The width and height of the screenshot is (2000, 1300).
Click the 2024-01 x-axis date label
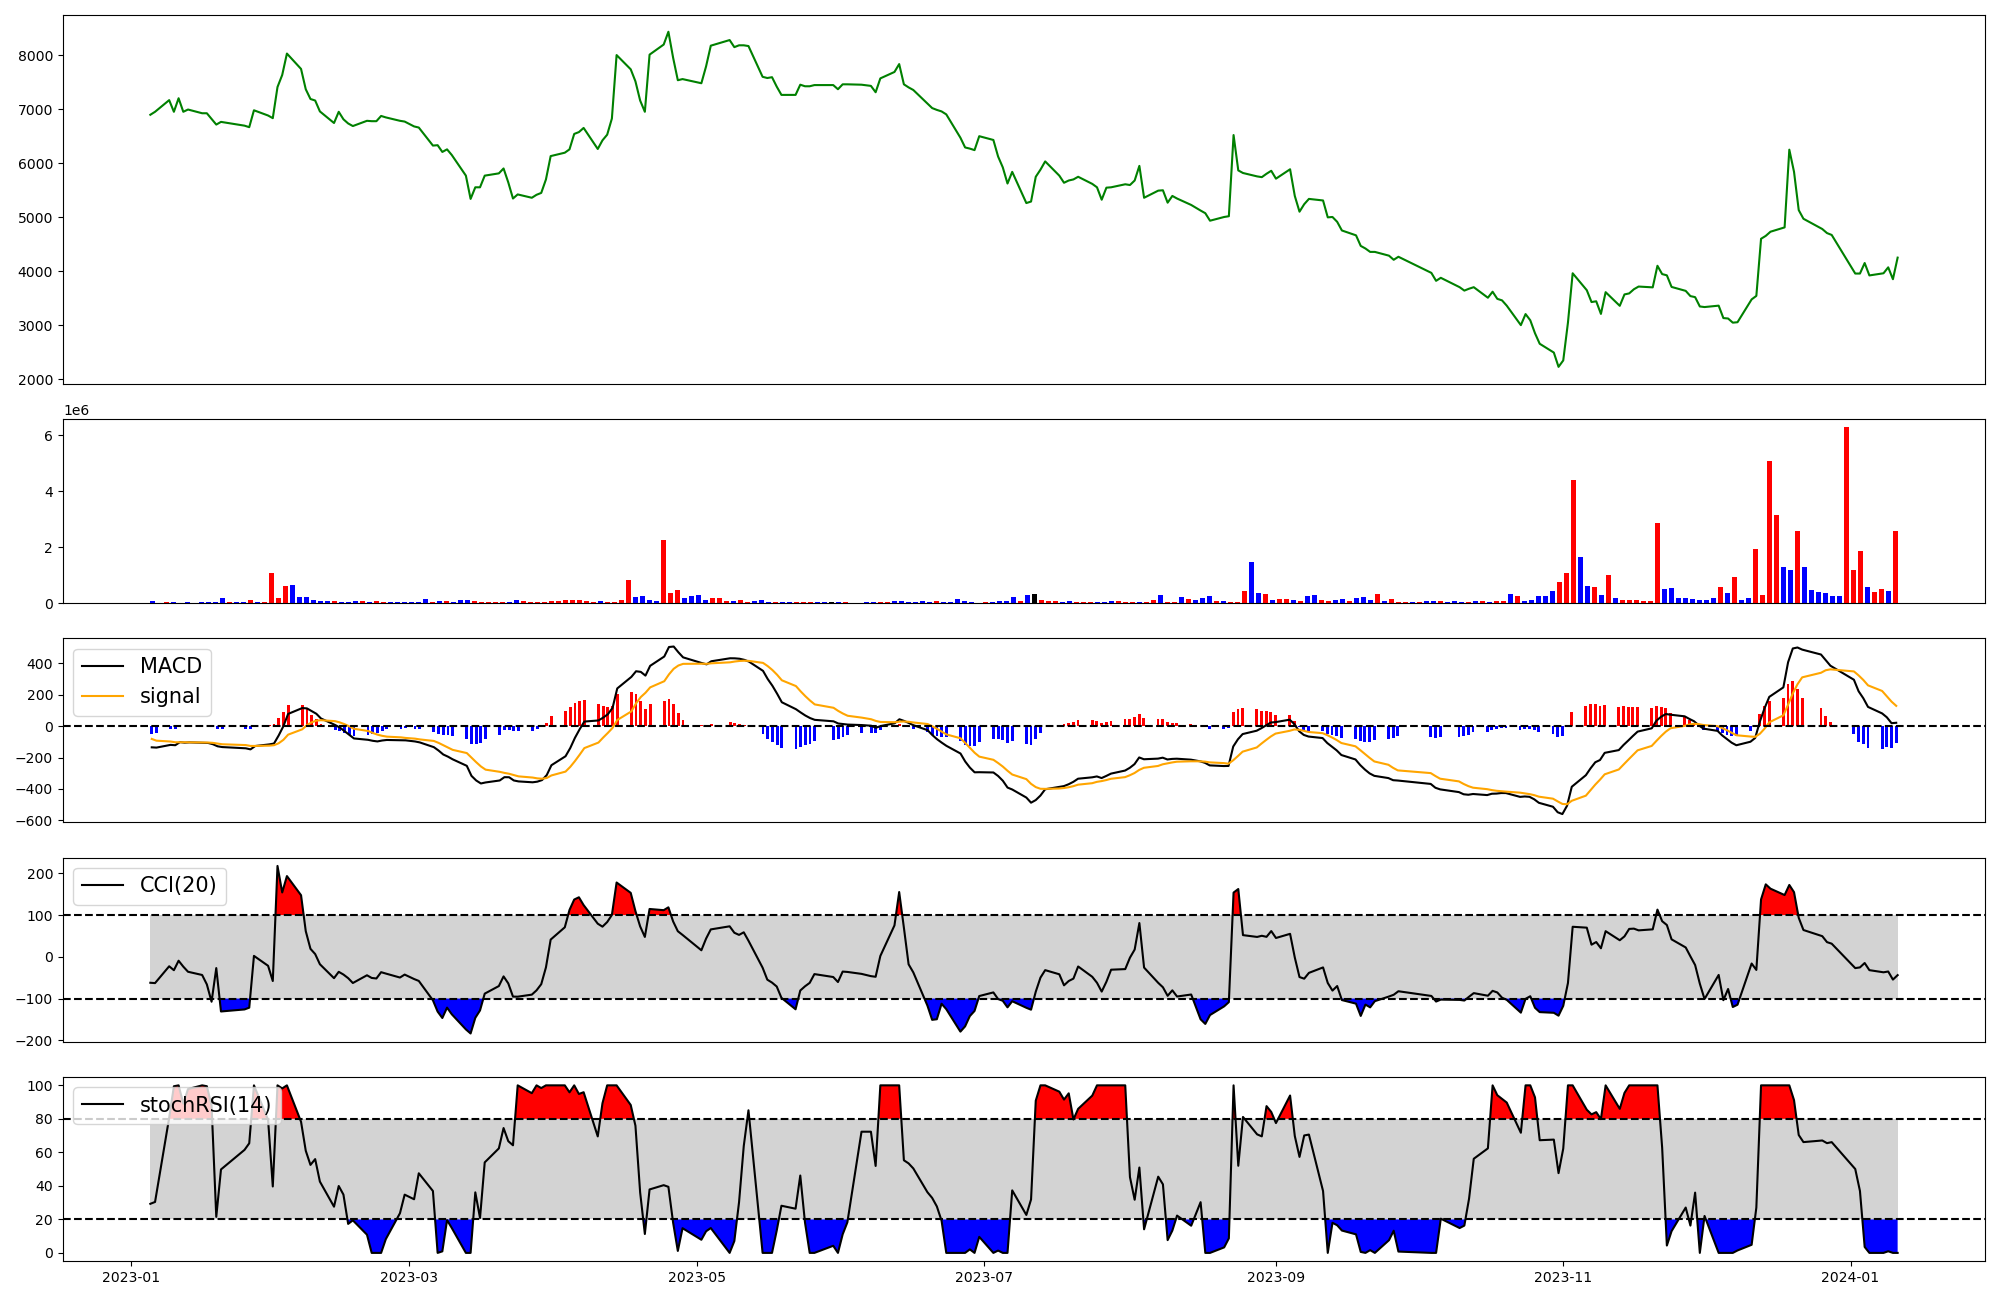pyautogui.click(x=1852, y=1277)
